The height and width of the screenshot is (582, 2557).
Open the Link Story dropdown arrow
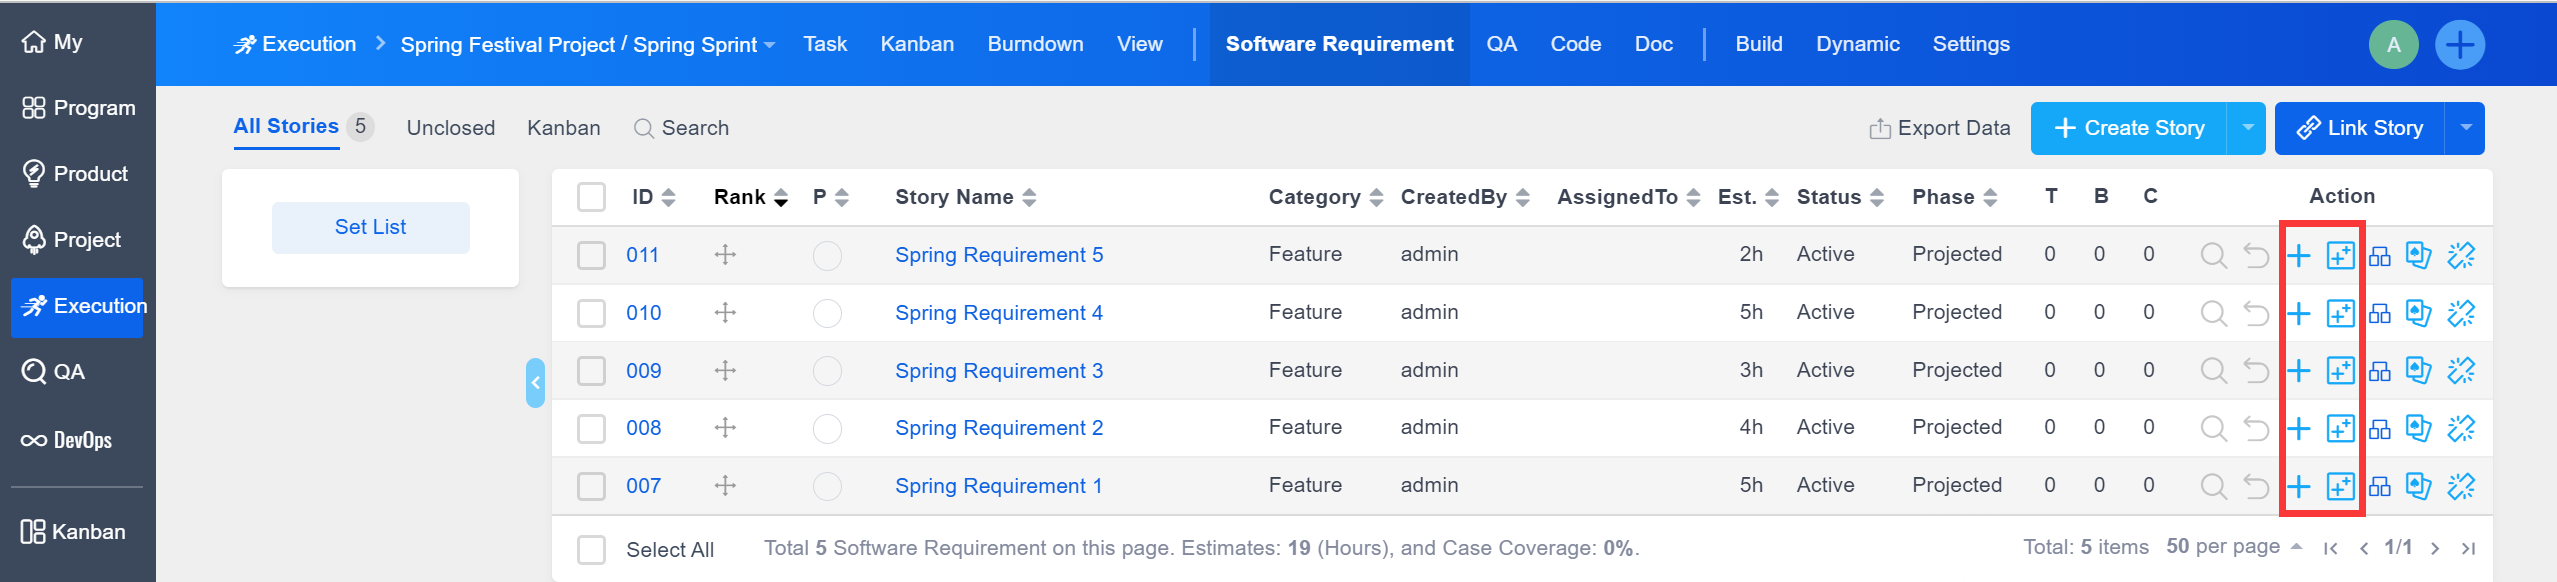coord(2465,129)
